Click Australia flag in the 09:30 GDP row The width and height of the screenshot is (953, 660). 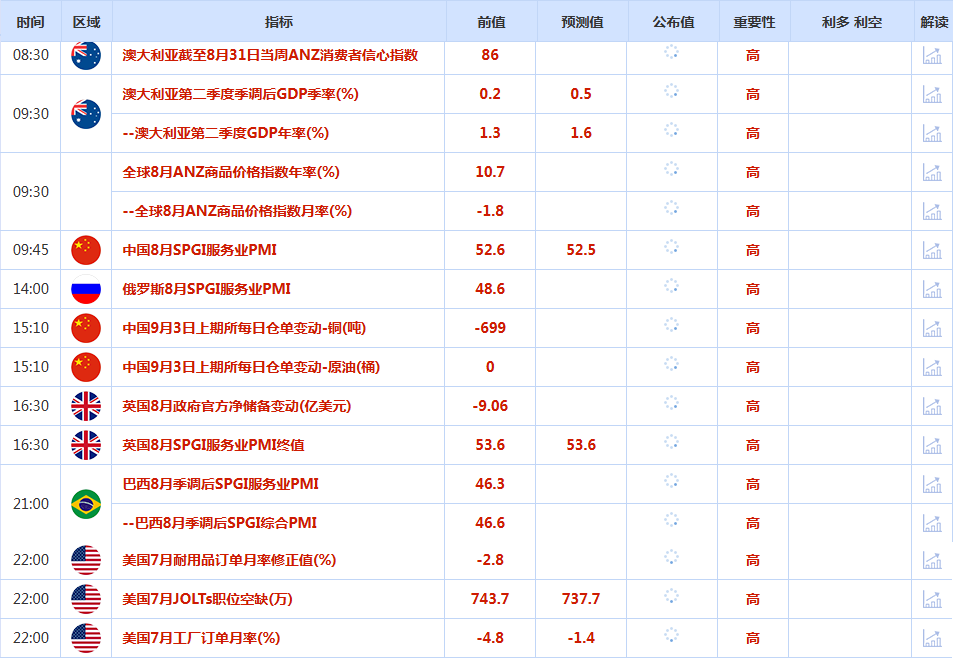point(86,114)
